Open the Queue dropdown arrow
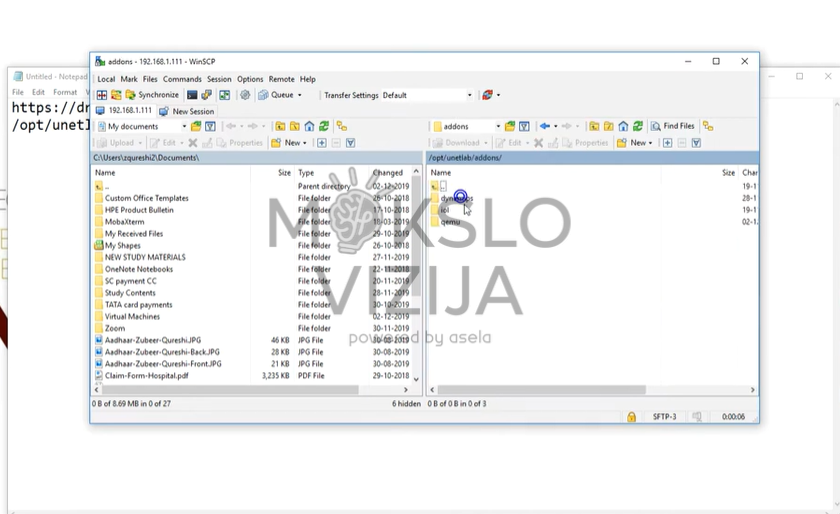 tap(299, 95)
